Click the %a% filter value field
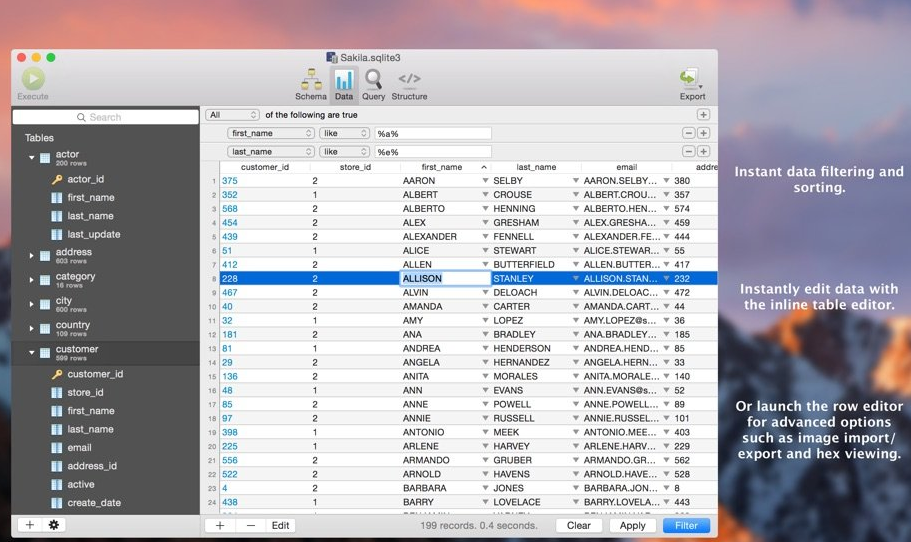Screen dimensions: 911x542 [433, 134]
